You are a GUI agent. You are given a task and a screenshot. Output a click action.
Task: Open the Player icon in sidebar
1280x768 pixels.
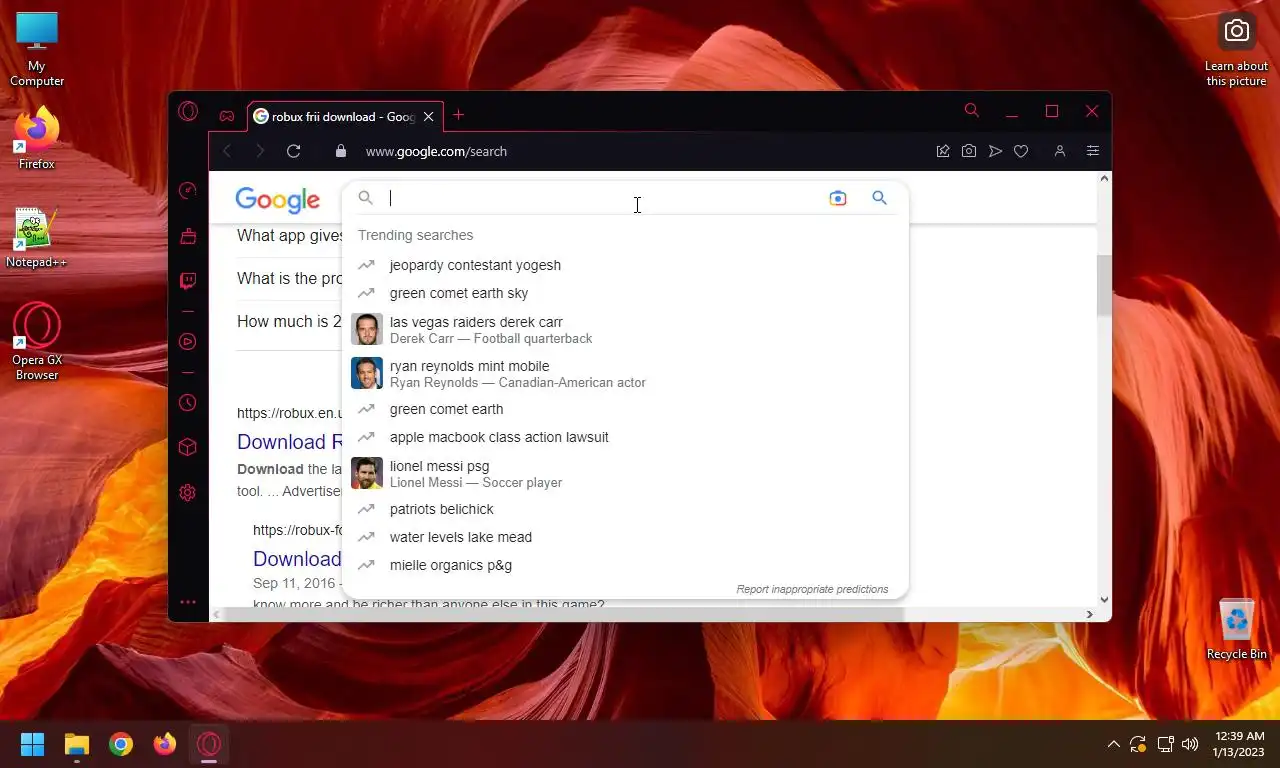(187, 342)
